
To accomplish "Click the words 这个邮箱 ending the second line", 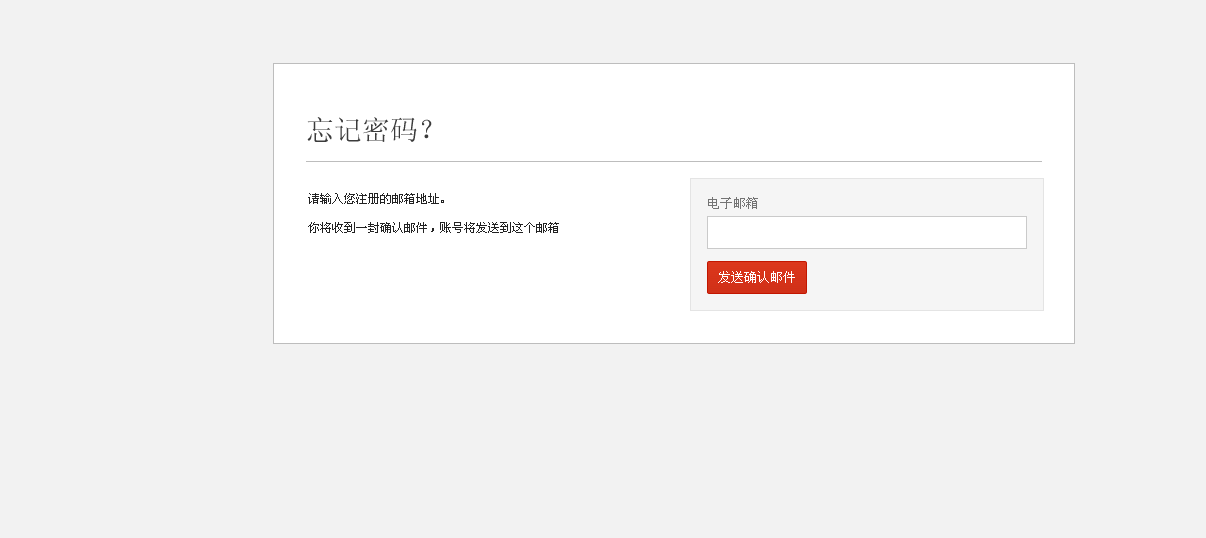I will [535, 228].
